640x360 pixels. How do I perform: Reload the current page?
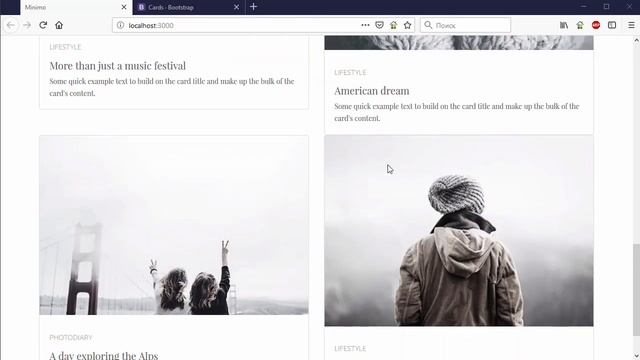click(x=43, y=25)
